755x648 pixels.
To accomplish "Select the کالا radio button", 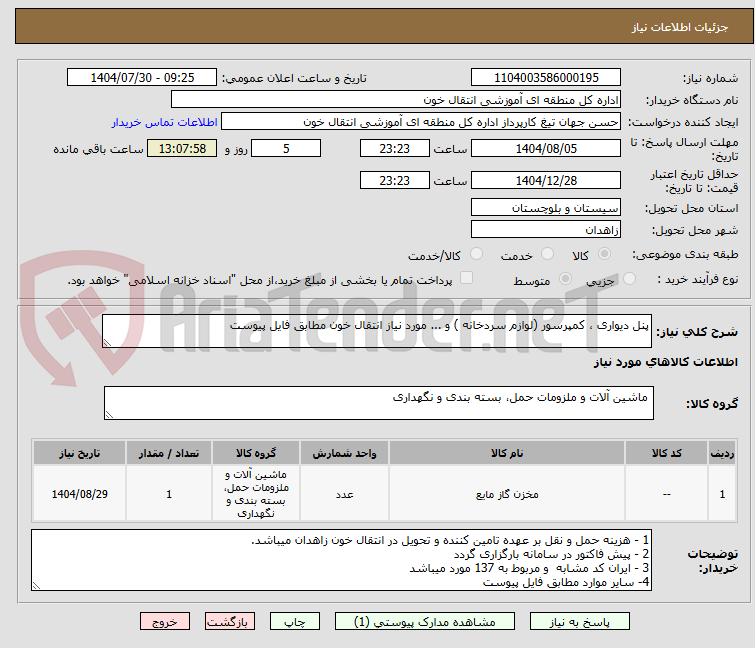I will (x=604, y=254).
